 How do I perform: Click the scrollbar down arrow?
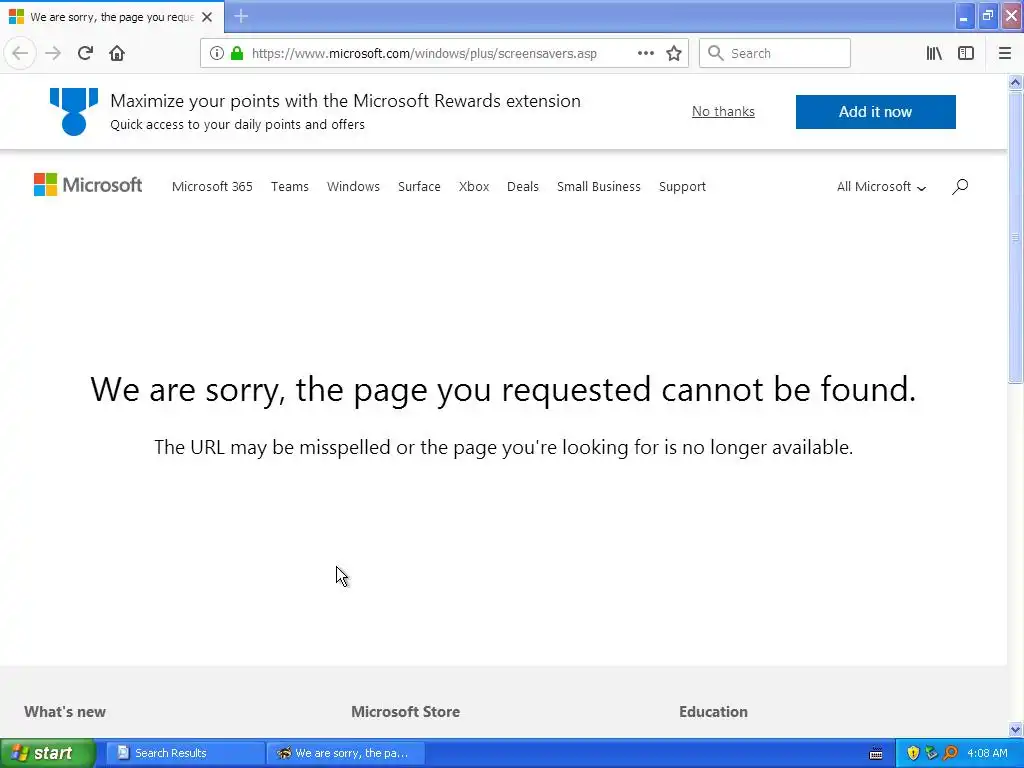1015,729
